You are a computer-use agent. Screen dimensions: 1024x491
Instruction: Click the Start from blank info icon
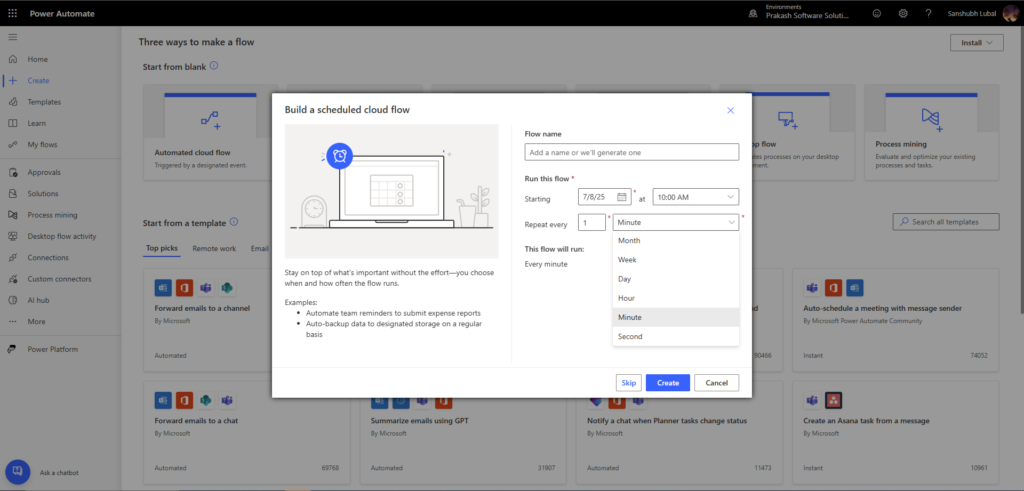click(x=214, y=66)
